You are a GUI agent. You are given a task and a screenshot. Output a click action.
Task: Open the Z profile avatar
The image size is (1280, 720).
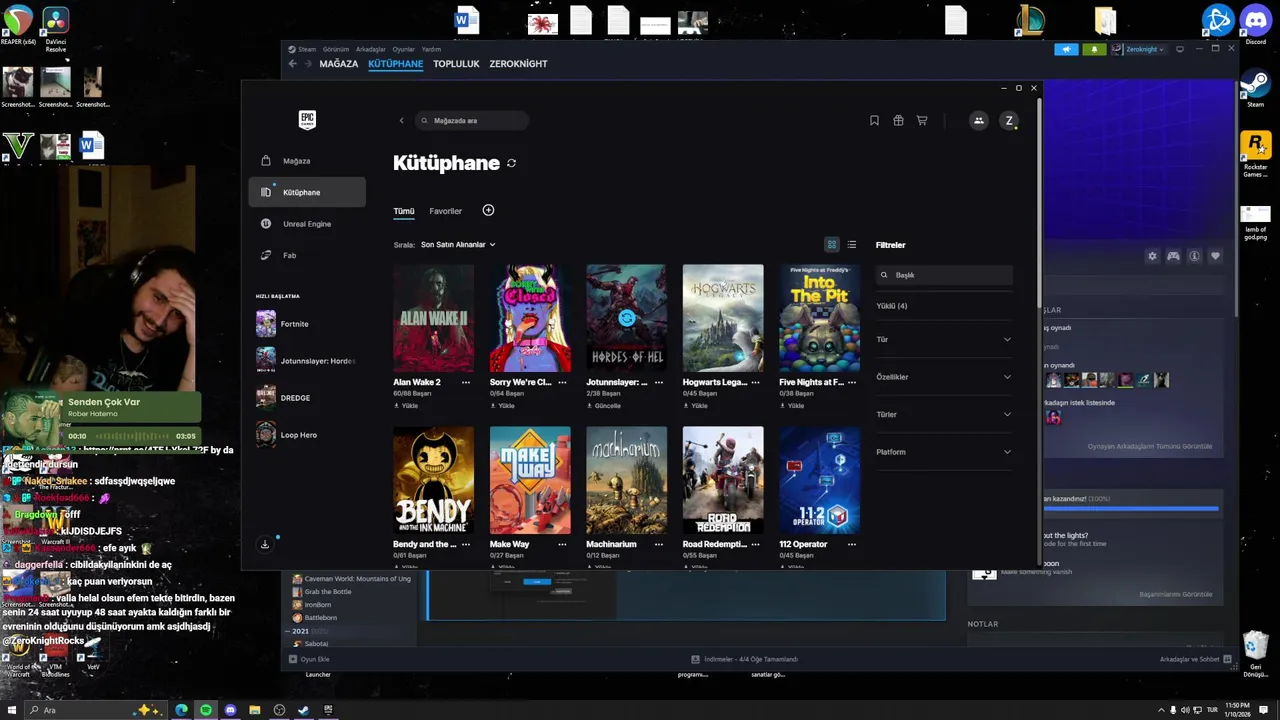(x=1009, y=121)
